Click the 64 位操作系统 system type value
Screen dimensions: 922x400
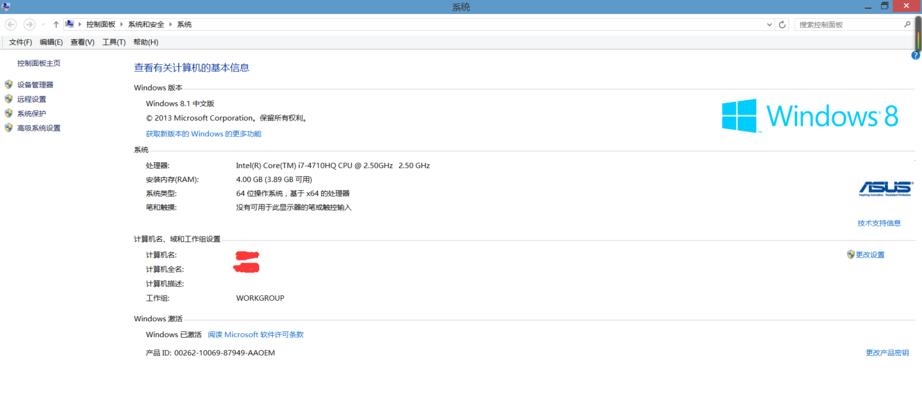(x=293, y=194)
